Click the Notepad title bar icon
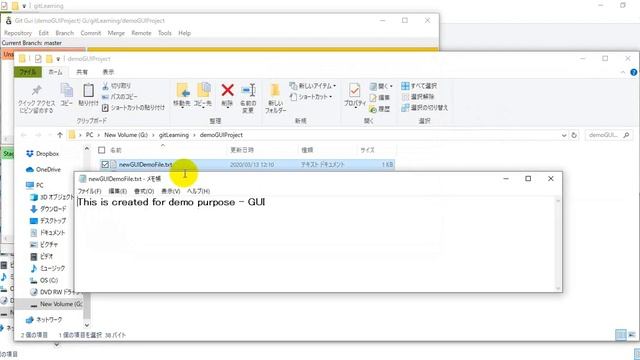This screenshot has width=640, height=360. pos(82,179)
